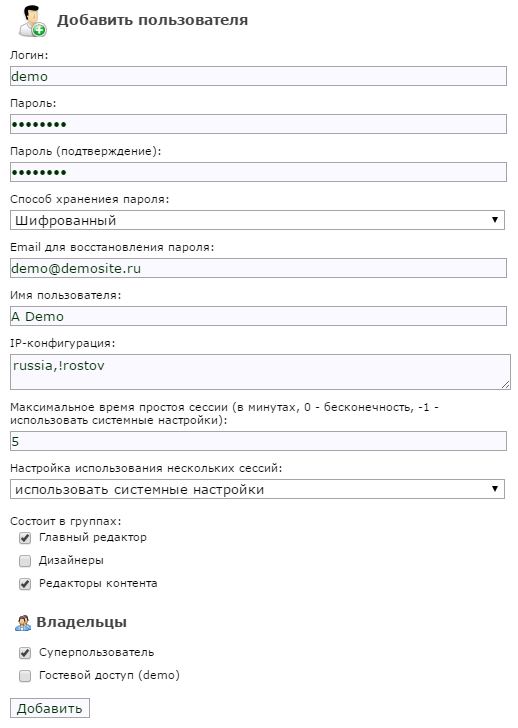Screen dimensions: 518x728
Task: Toggle the Суперпользователь checkbox
Action: point(25,653)
